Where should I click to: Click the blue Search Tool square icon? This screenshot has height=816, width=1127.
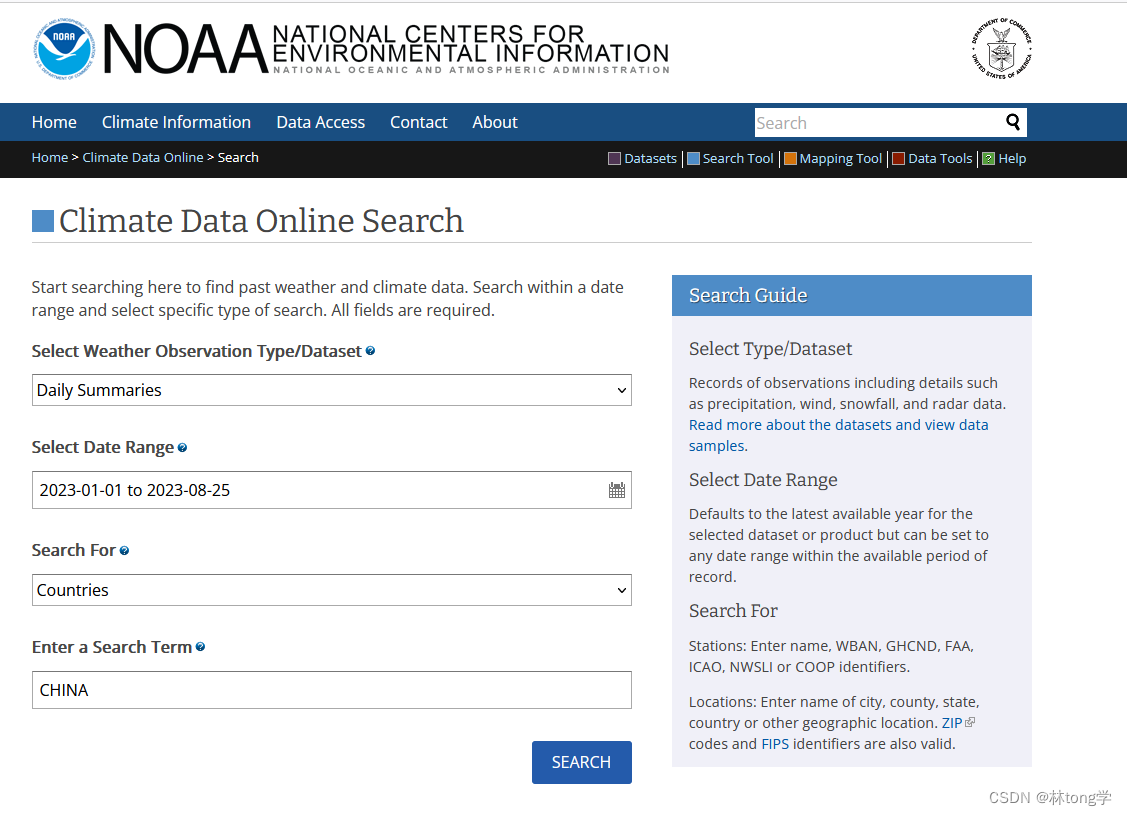click(694, 159)
